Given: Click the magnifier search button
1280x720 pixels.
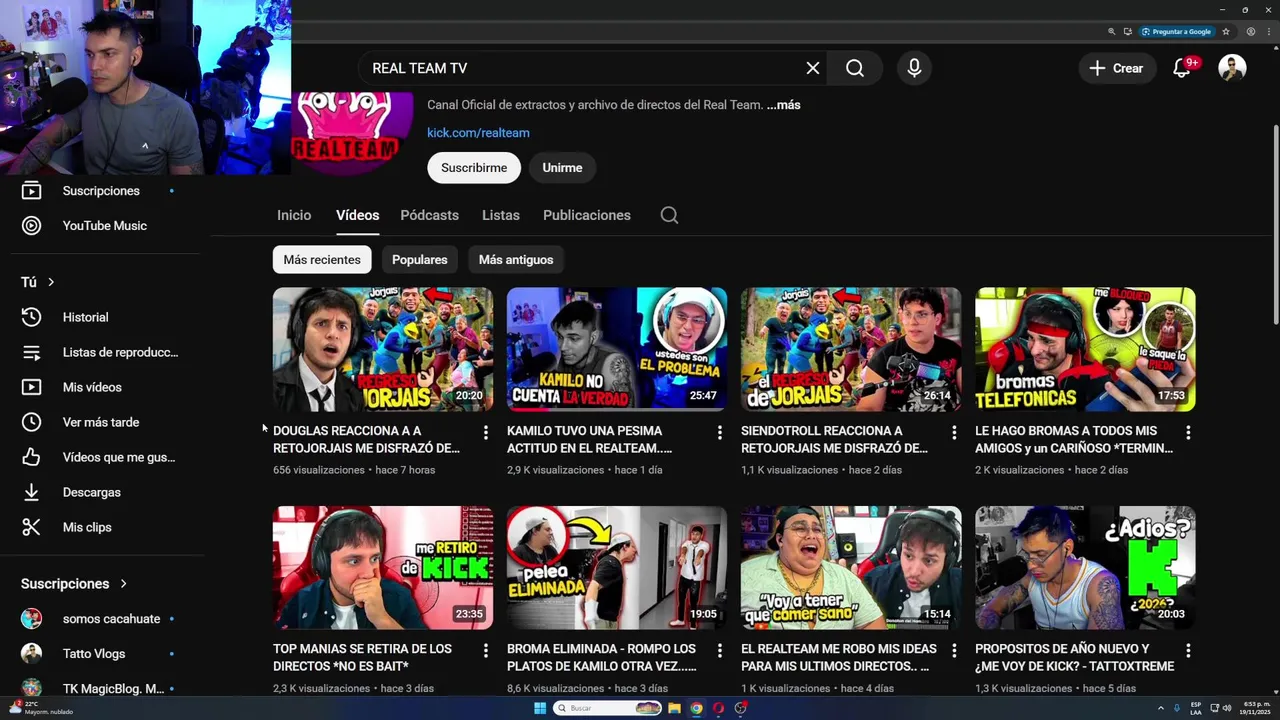Looking at the screenshot, I should (x=855, y=68).
